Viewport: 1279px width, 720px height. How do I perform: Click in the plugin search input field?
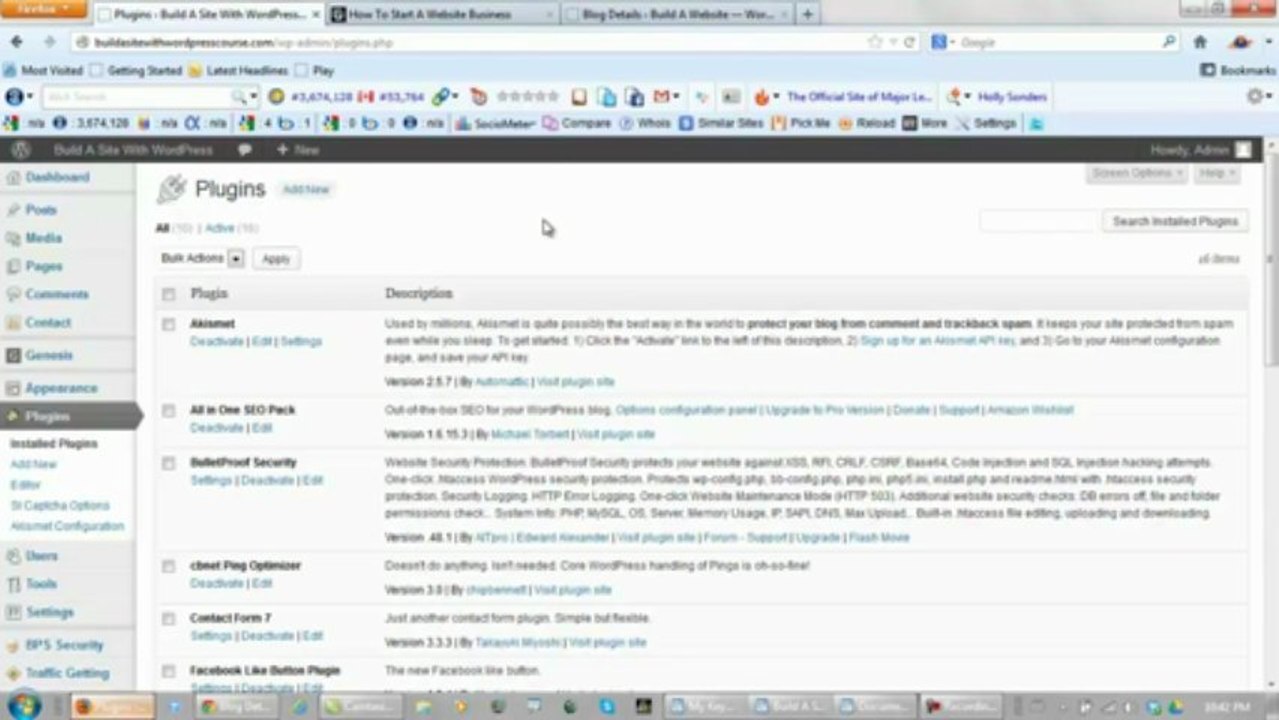point(1038,221)
